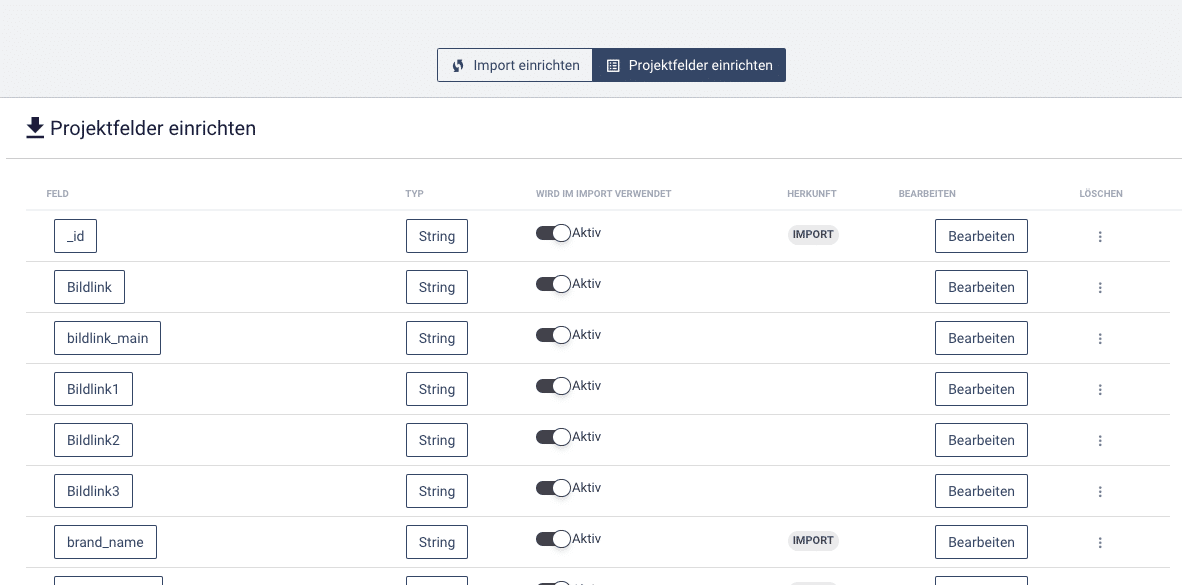This screenshot has width=1182, height=585.
Task: Toggle Aktiv switch for _id field
Action: pos(553,233)
